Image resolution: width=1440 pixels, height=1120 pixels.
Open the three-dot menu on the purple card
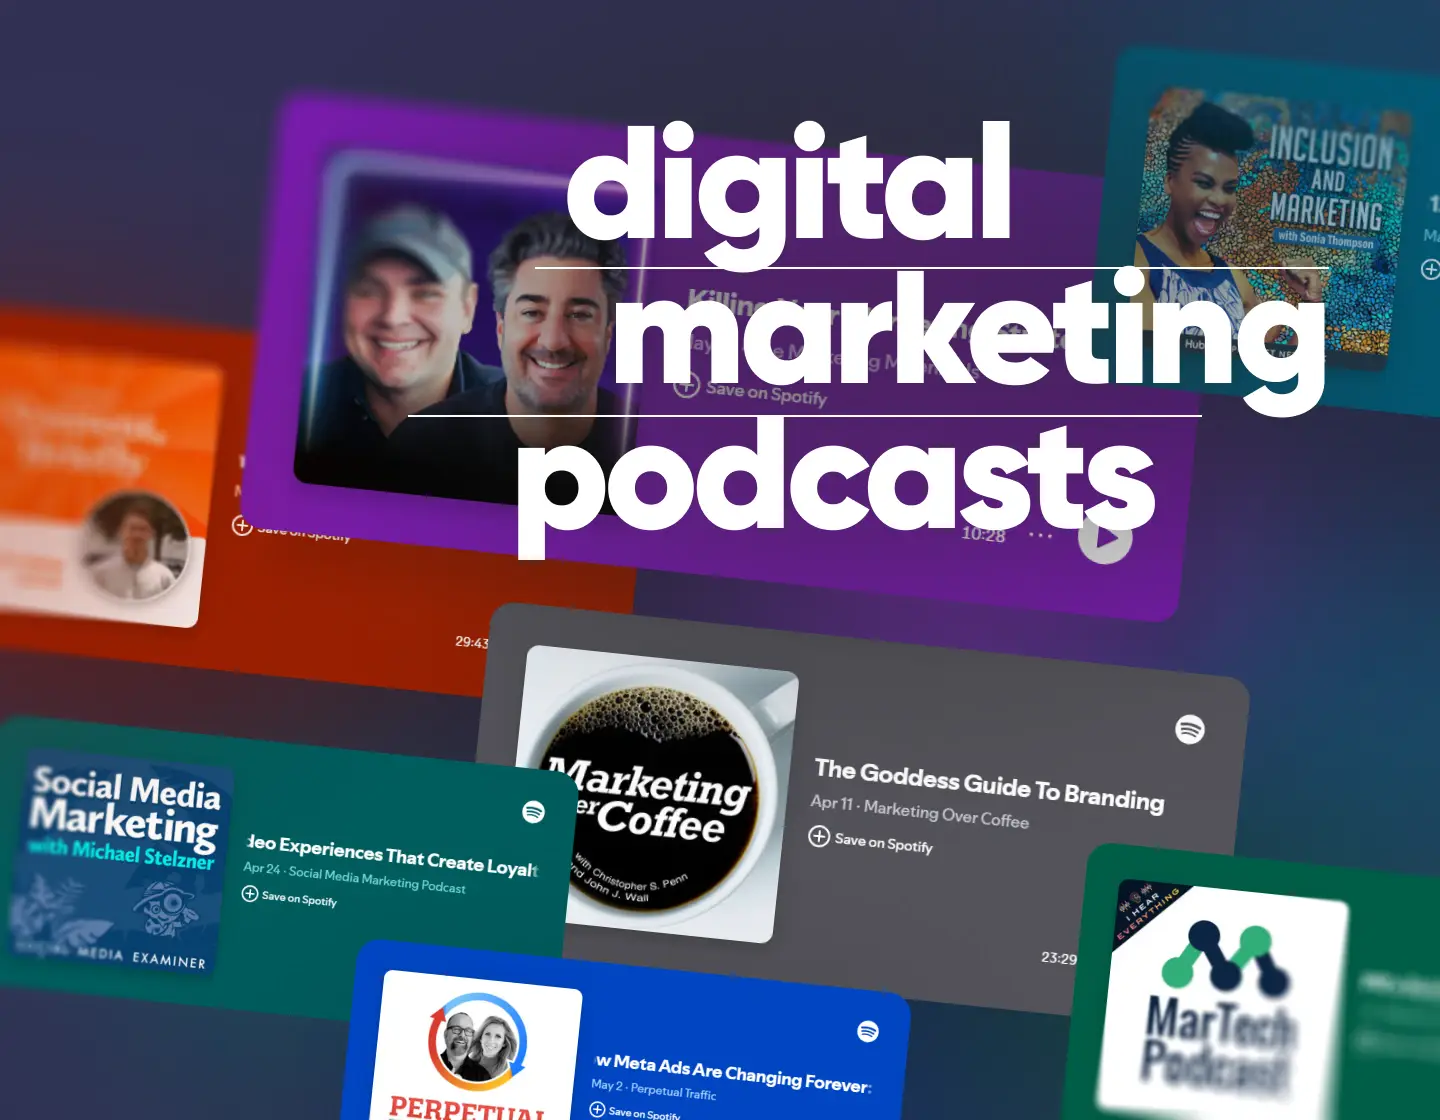point(1041,536)
